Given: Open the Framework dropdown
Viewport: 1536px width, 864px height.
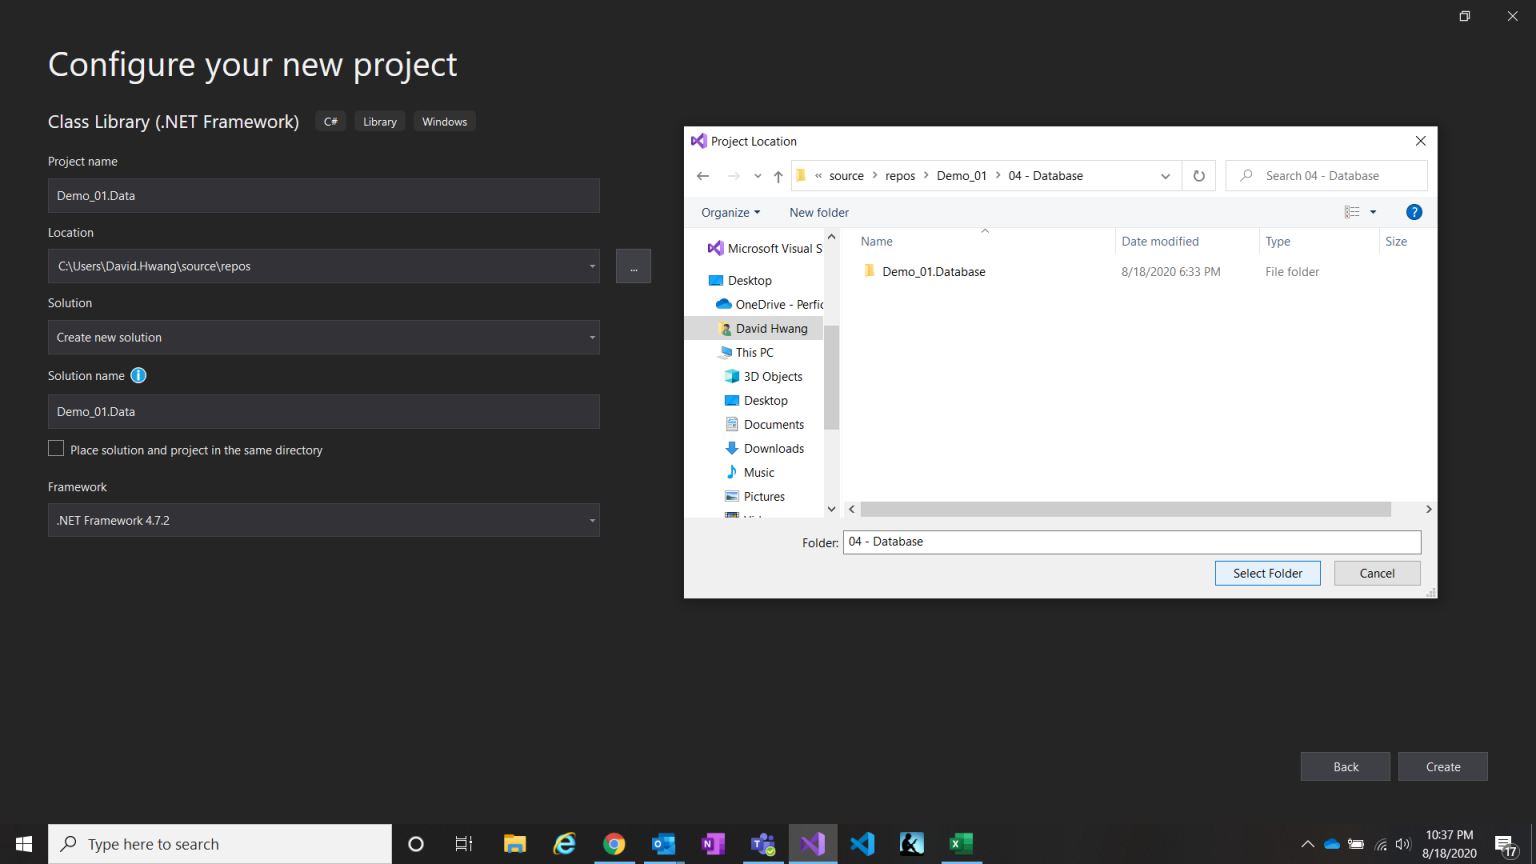Looking at the screenshot, I should tap(592, 520).
